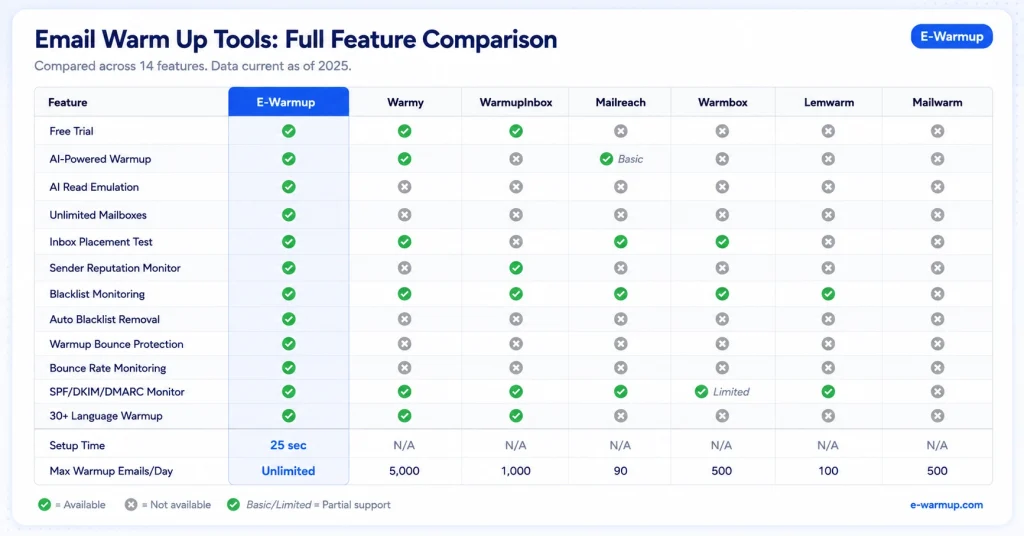Select the Lemwarm column header
1024x536 pixels.
pyautogui.click(x=829, y=102)
